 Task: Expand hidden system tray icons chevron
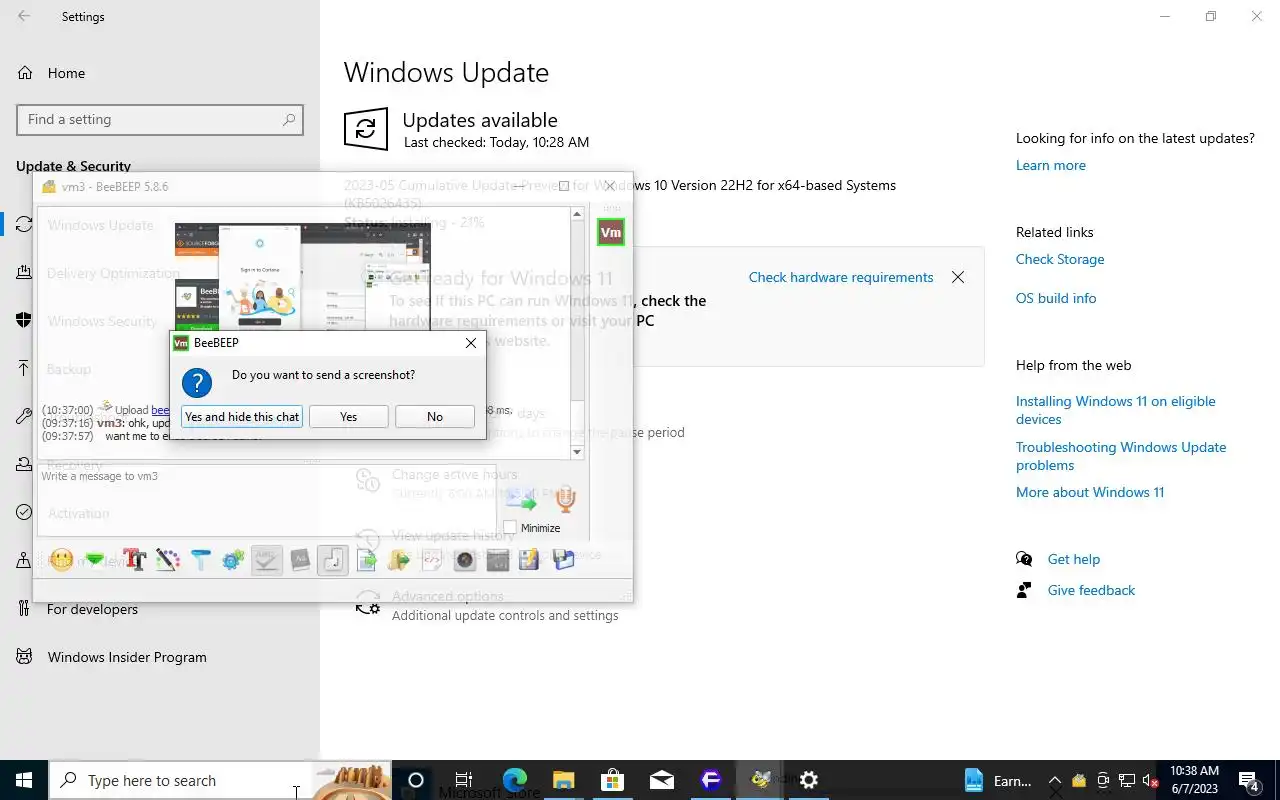(1054, 781)
